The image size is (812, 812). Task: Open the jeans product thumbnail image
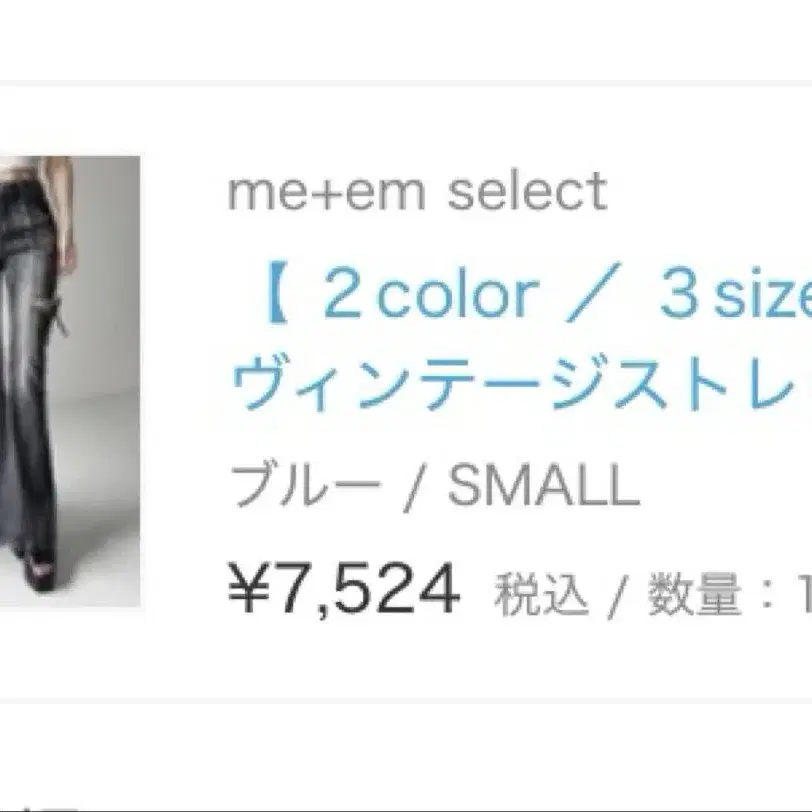point(70,381)
